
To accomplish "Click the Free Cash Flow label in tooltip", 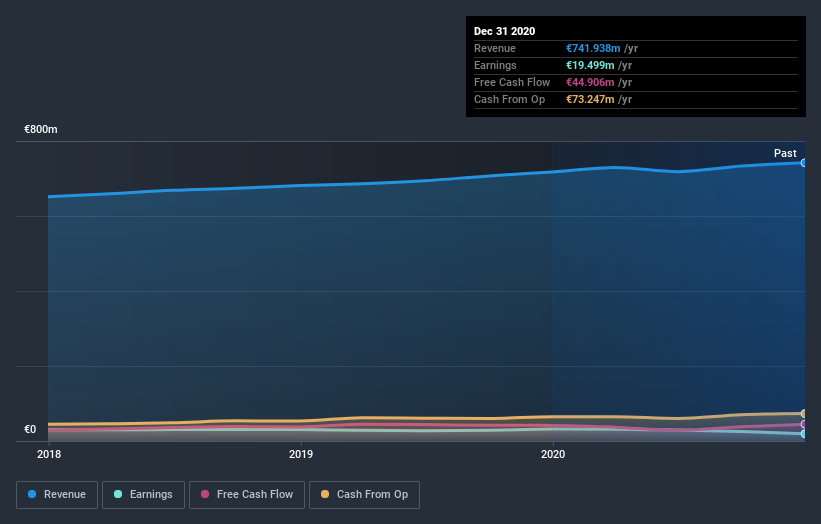I will click(512, 82).
